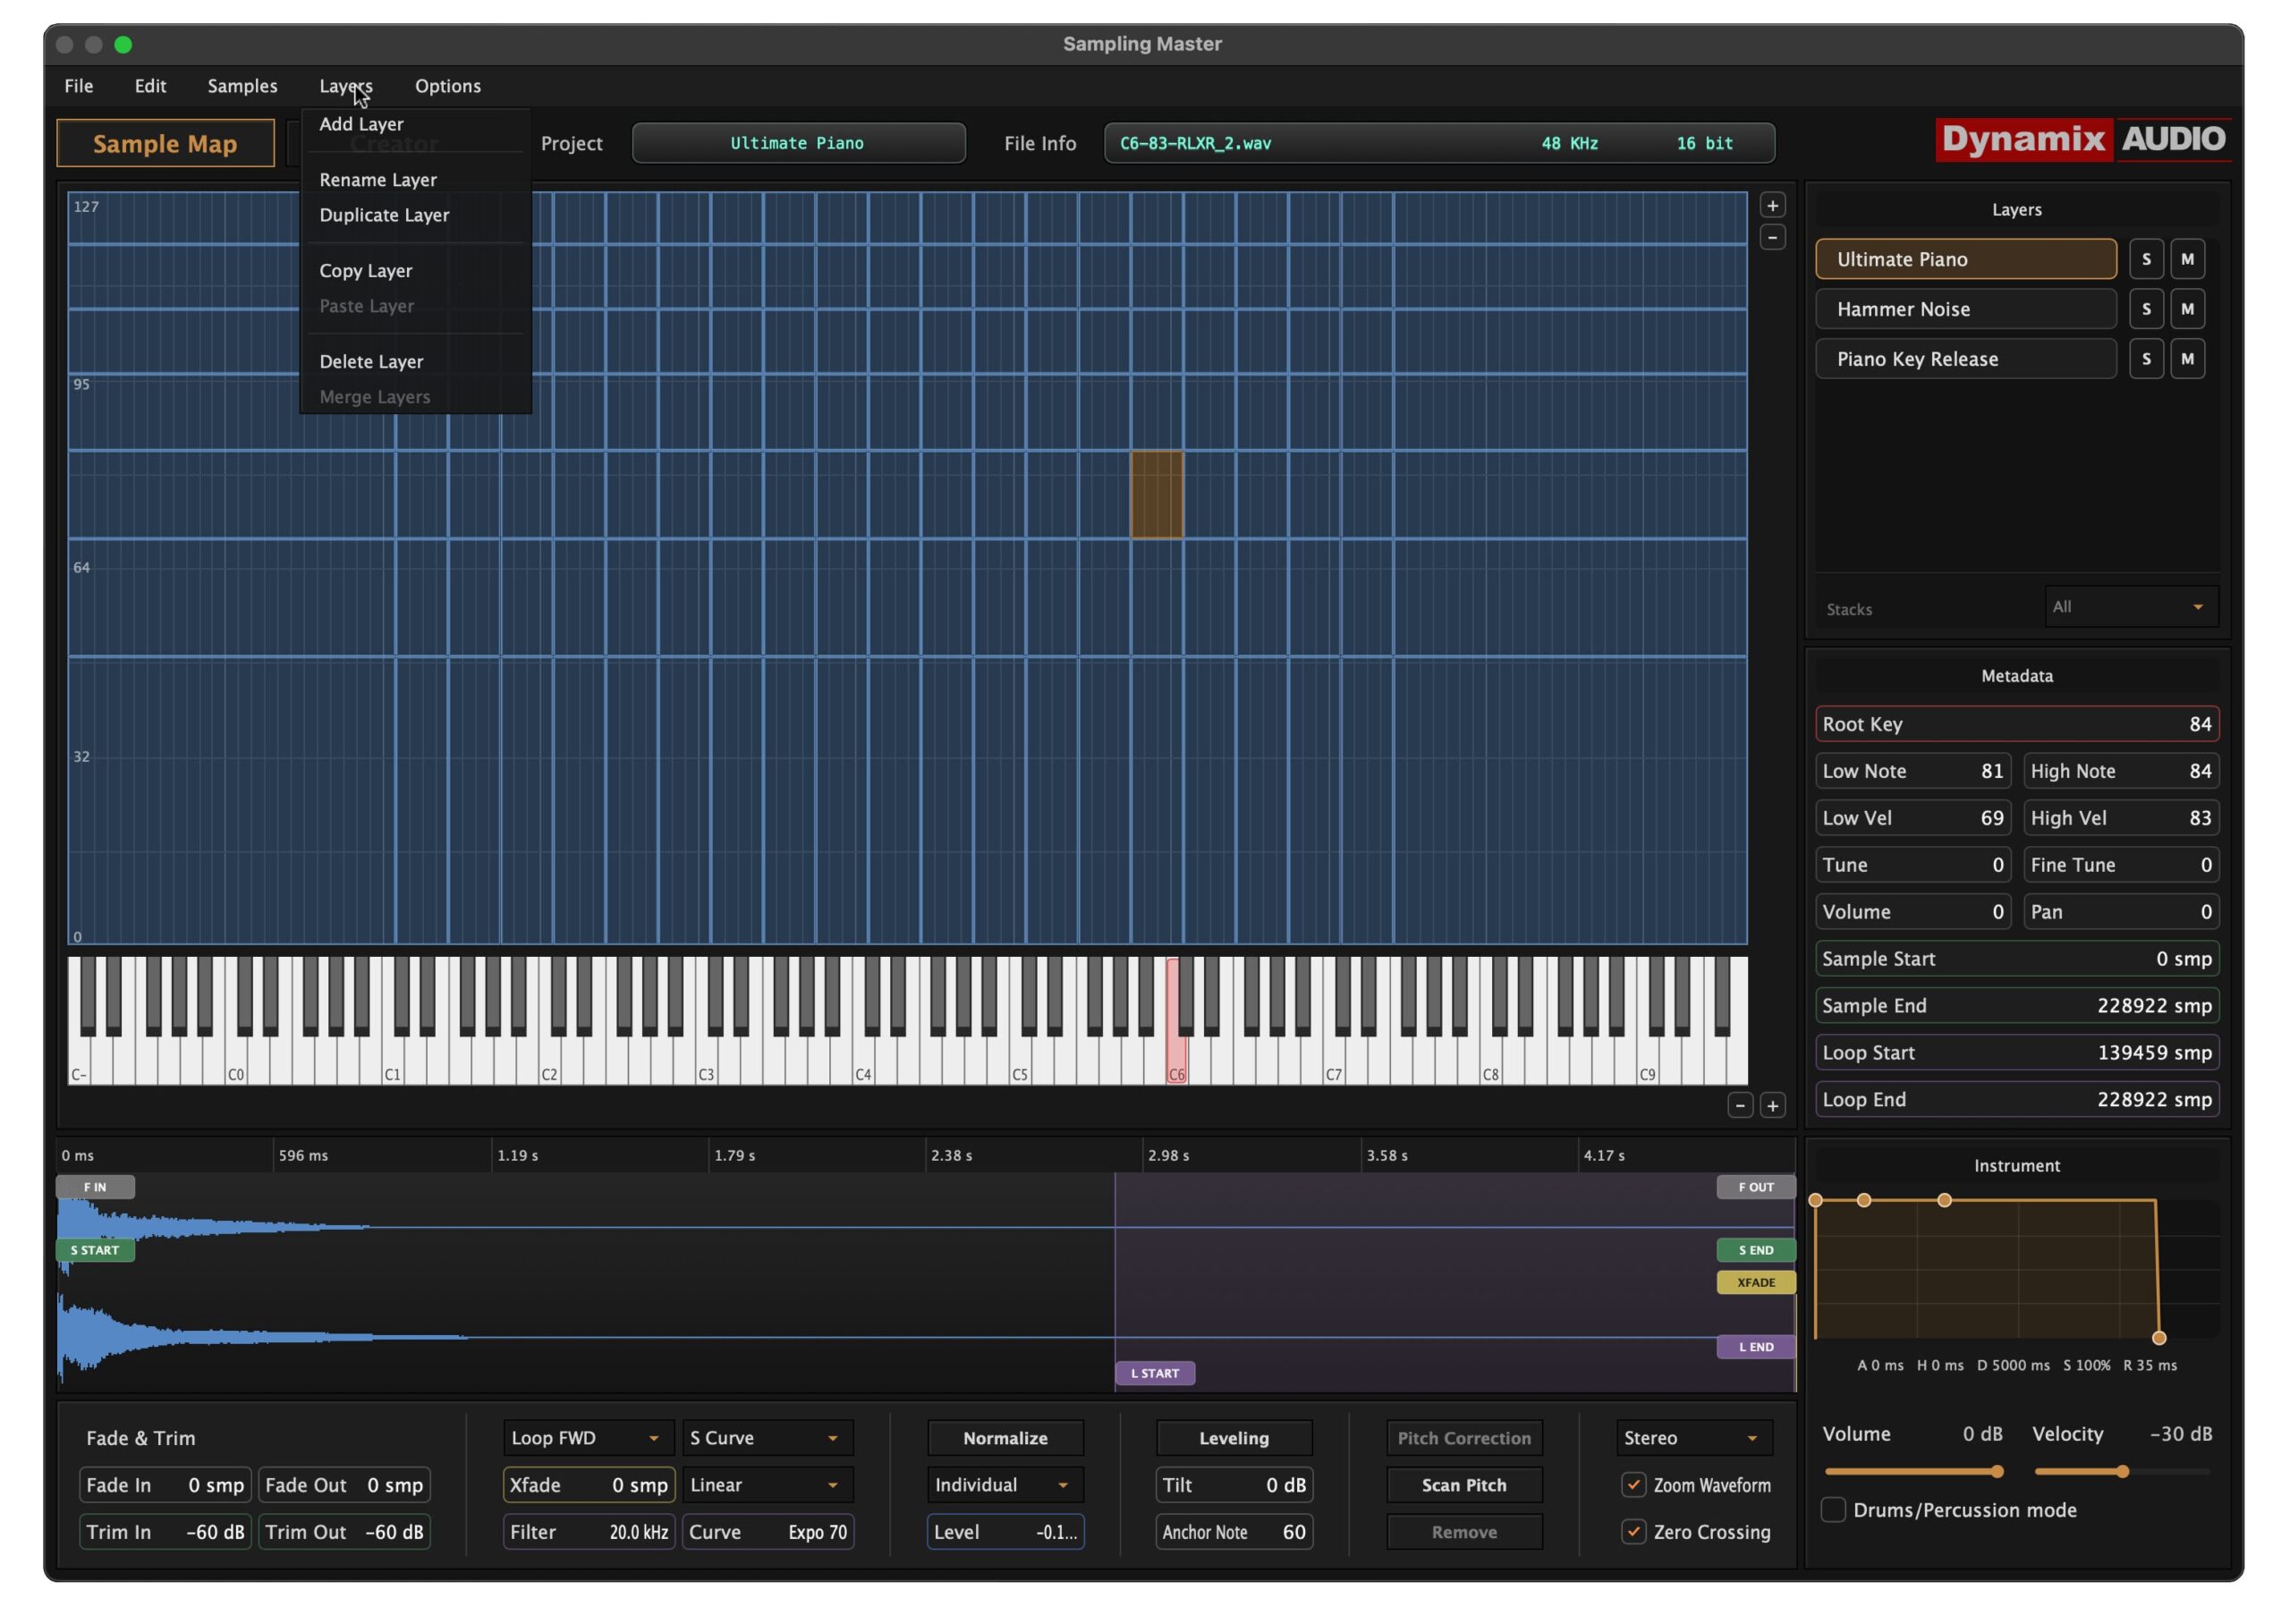Click the L START loop marker
This screenshot has width=2290, height=1624.
1155,1373
